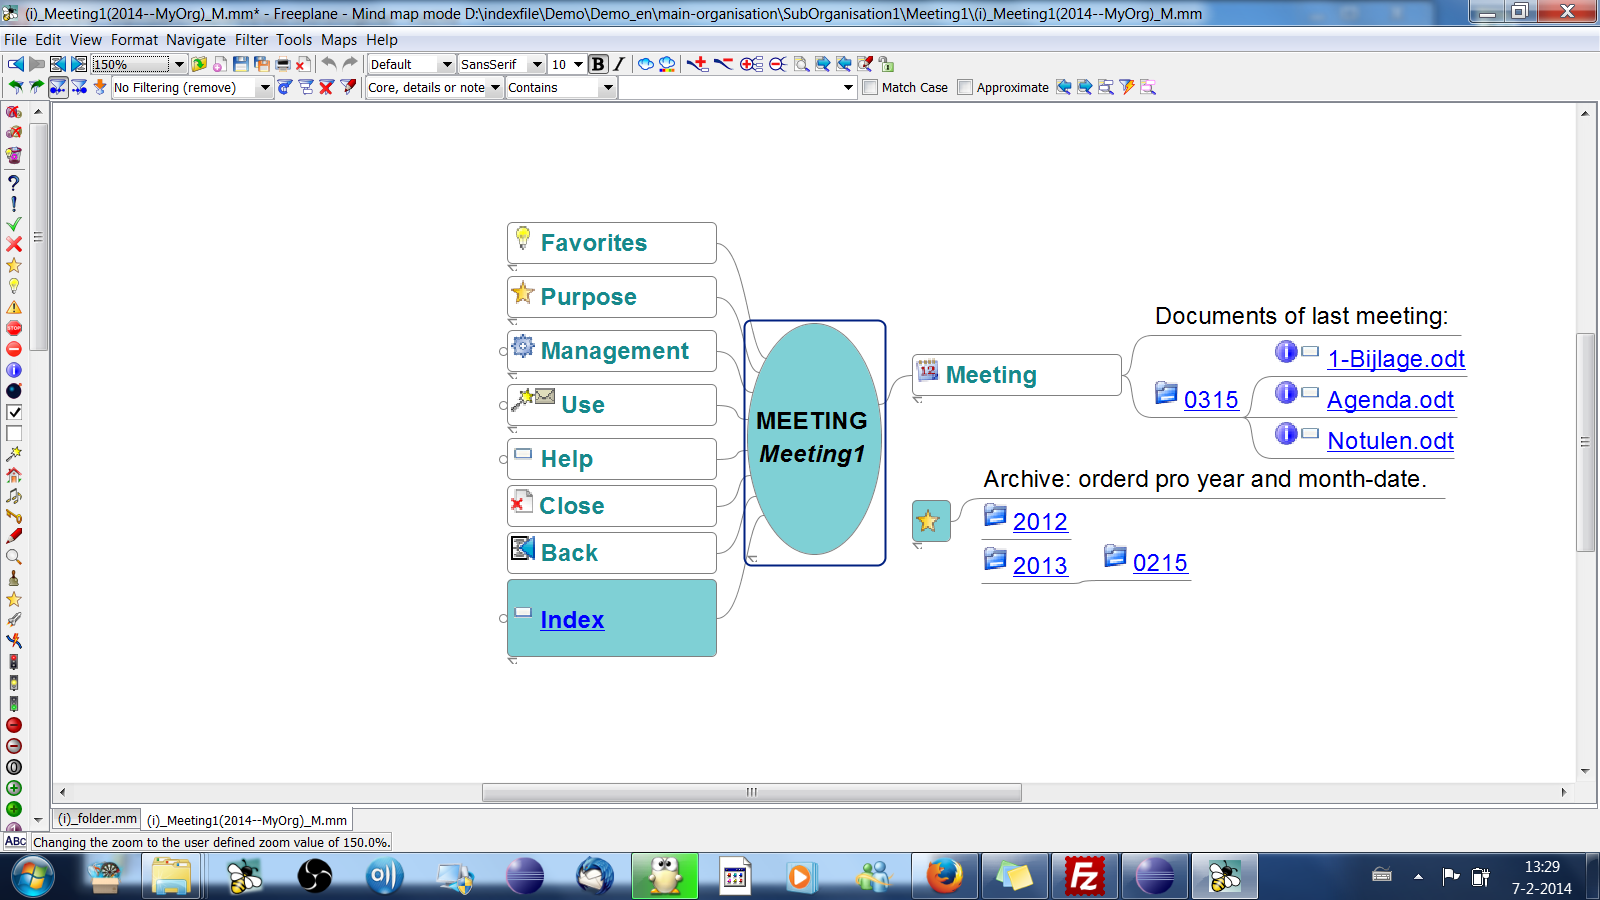The image size is (1600, 900).
Task: Expand the Core, details or note dropdown
Action: [496, 87]
